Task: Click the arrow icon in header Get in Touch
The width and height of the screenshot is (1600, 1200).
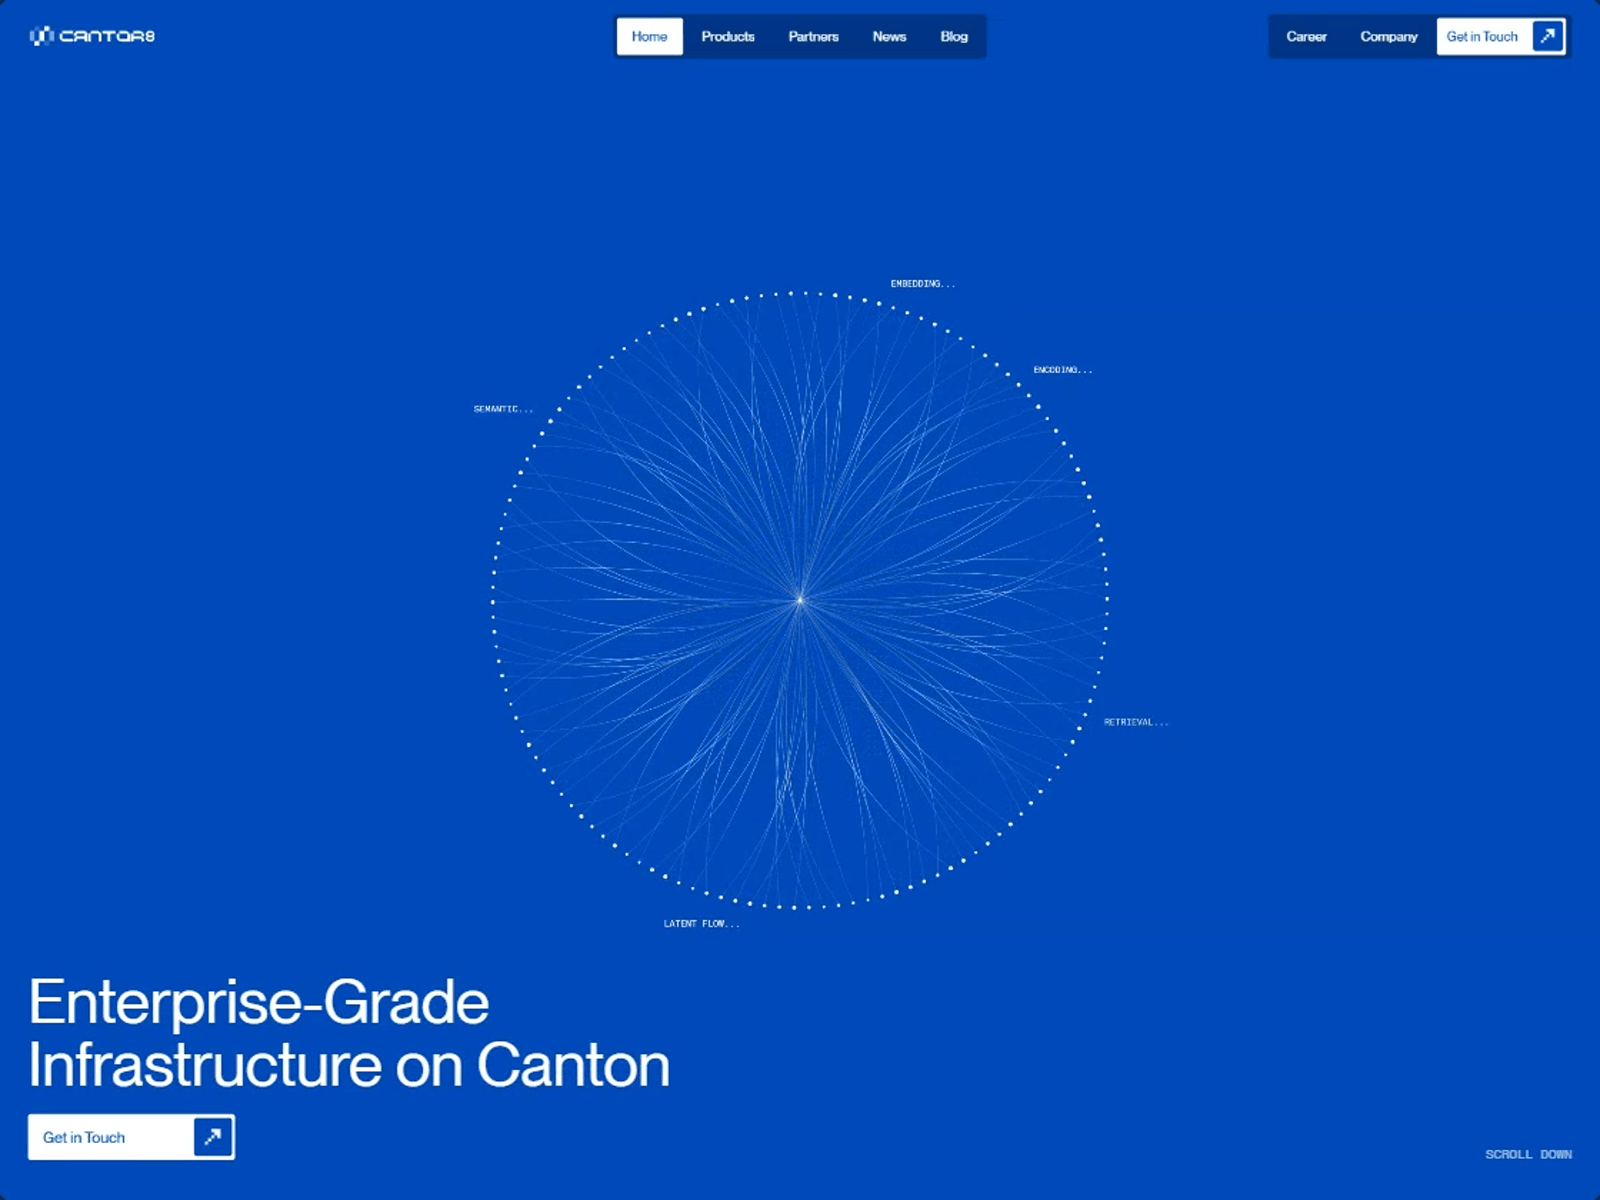Action: (x=1548, y=36)
